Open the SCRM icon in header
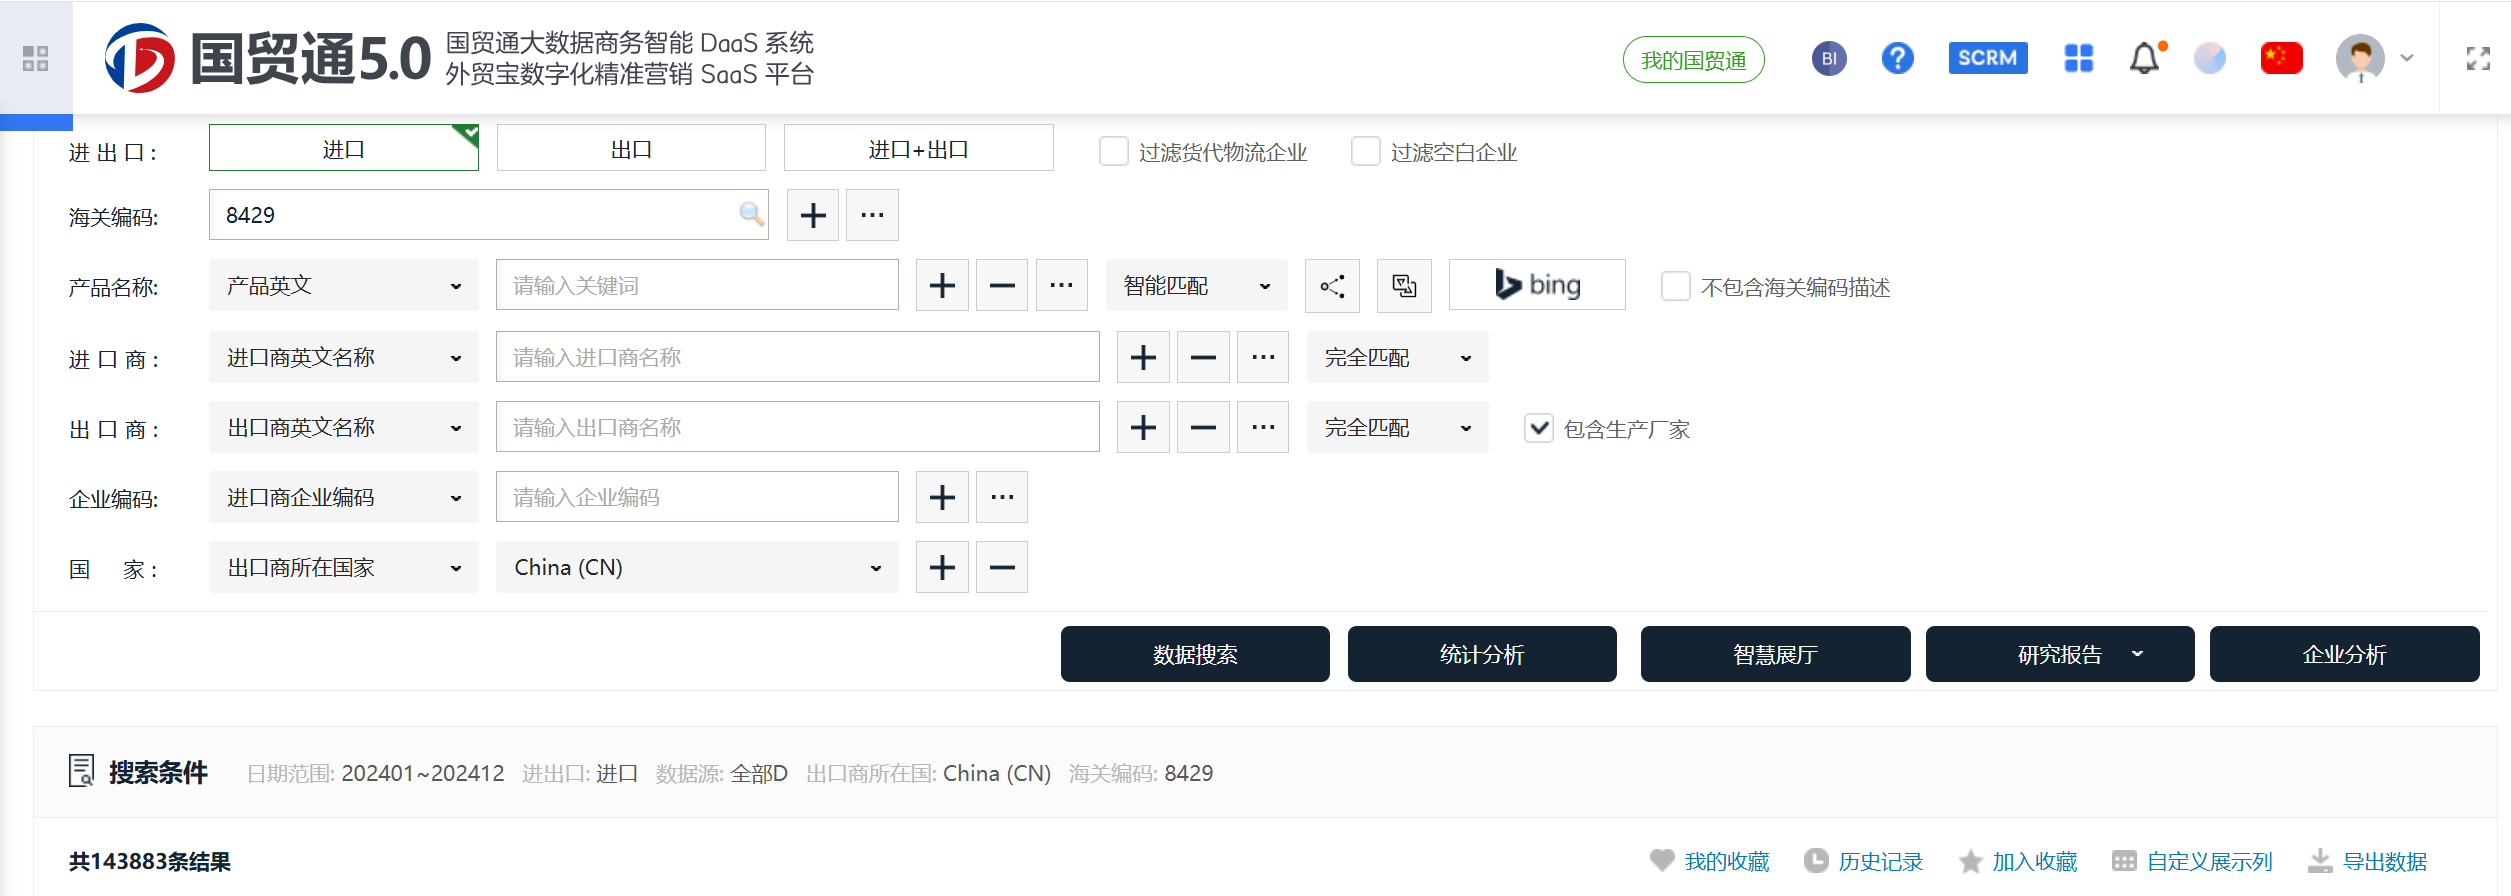Viewport: 2511px width, 896px height. pos(1987,58)
